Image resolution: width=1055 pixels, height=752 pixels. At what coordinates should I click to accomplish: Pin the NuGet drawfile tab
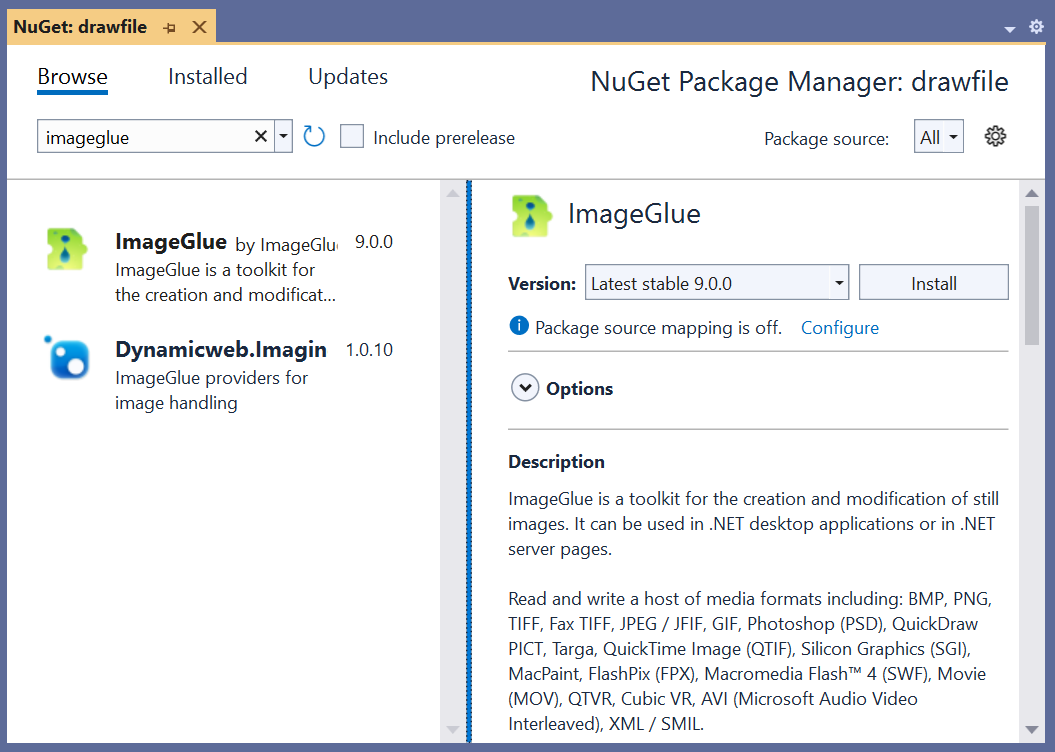(170, 28)
